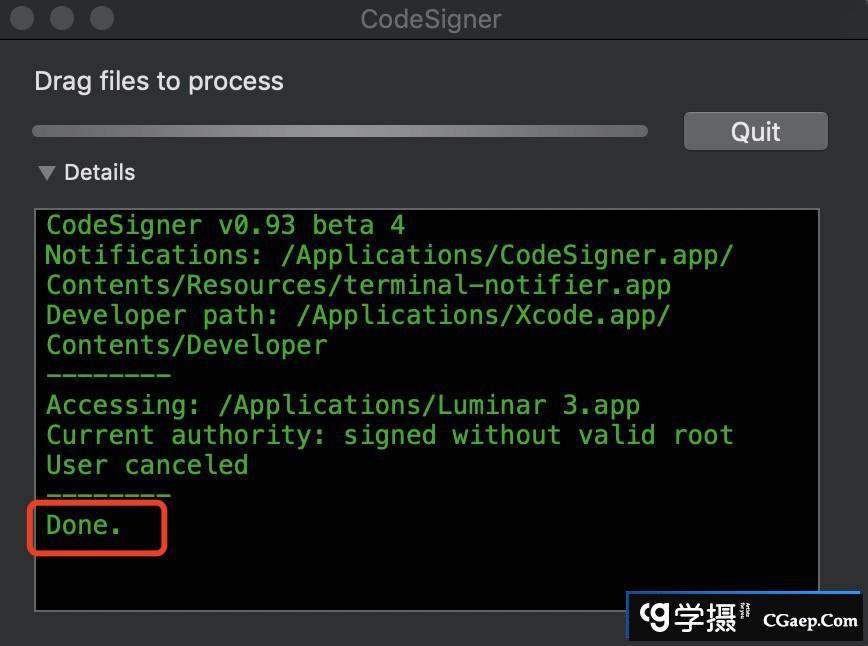Image resolution: width=868 pixels, height=646 pixels.
Task: Click the 'Current authority' log line
Action: point(389,435)
